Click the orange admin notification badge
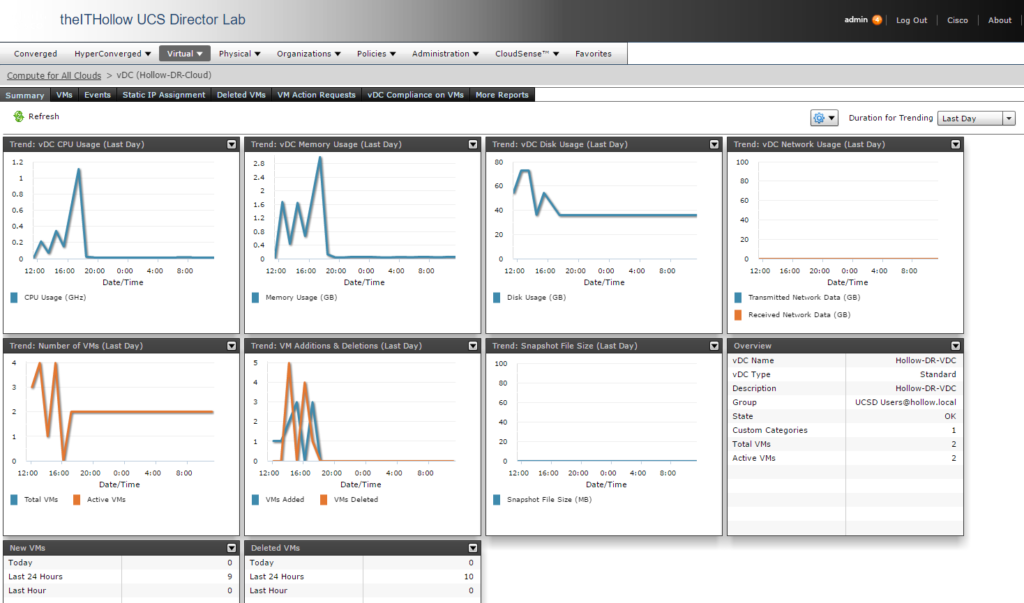The height and width of the screenshot is (603, 1024). tap(877, 20)
